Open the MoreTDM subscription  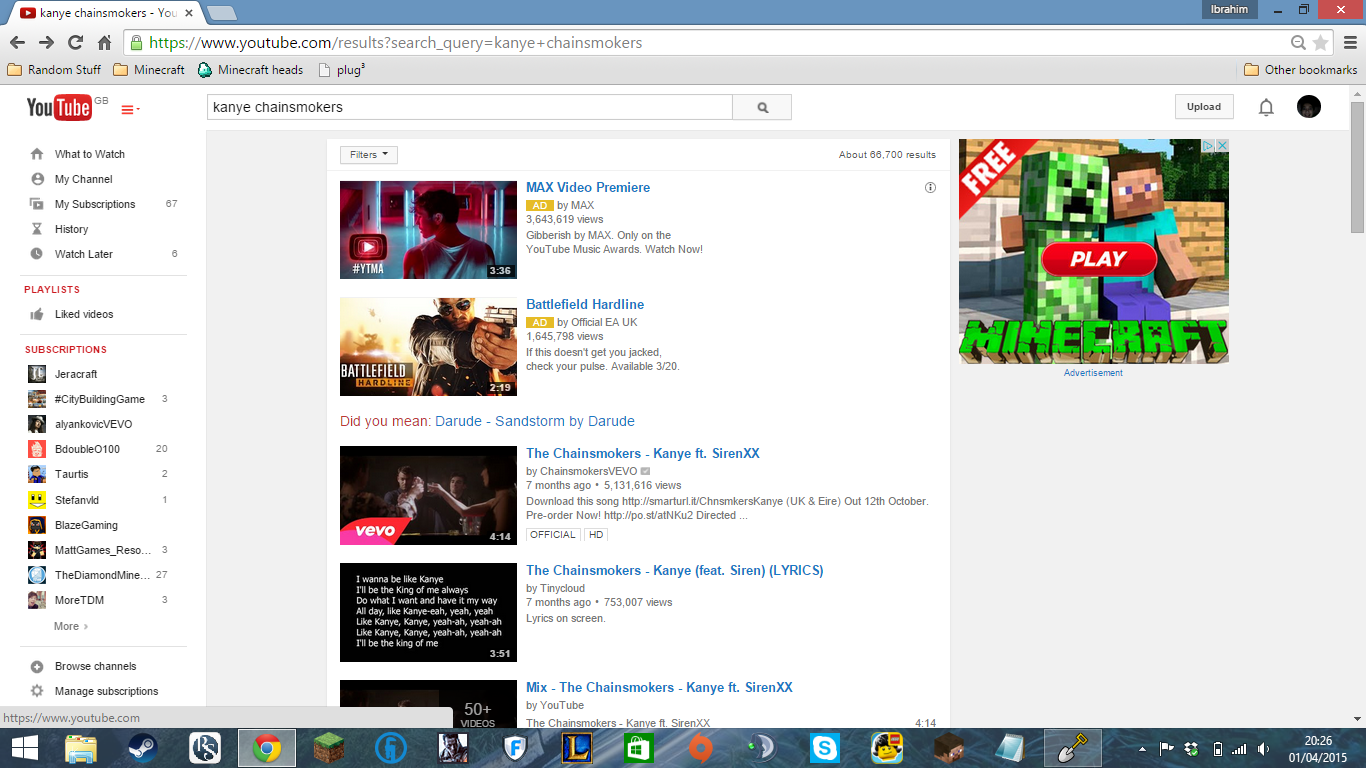coord(79,600)
